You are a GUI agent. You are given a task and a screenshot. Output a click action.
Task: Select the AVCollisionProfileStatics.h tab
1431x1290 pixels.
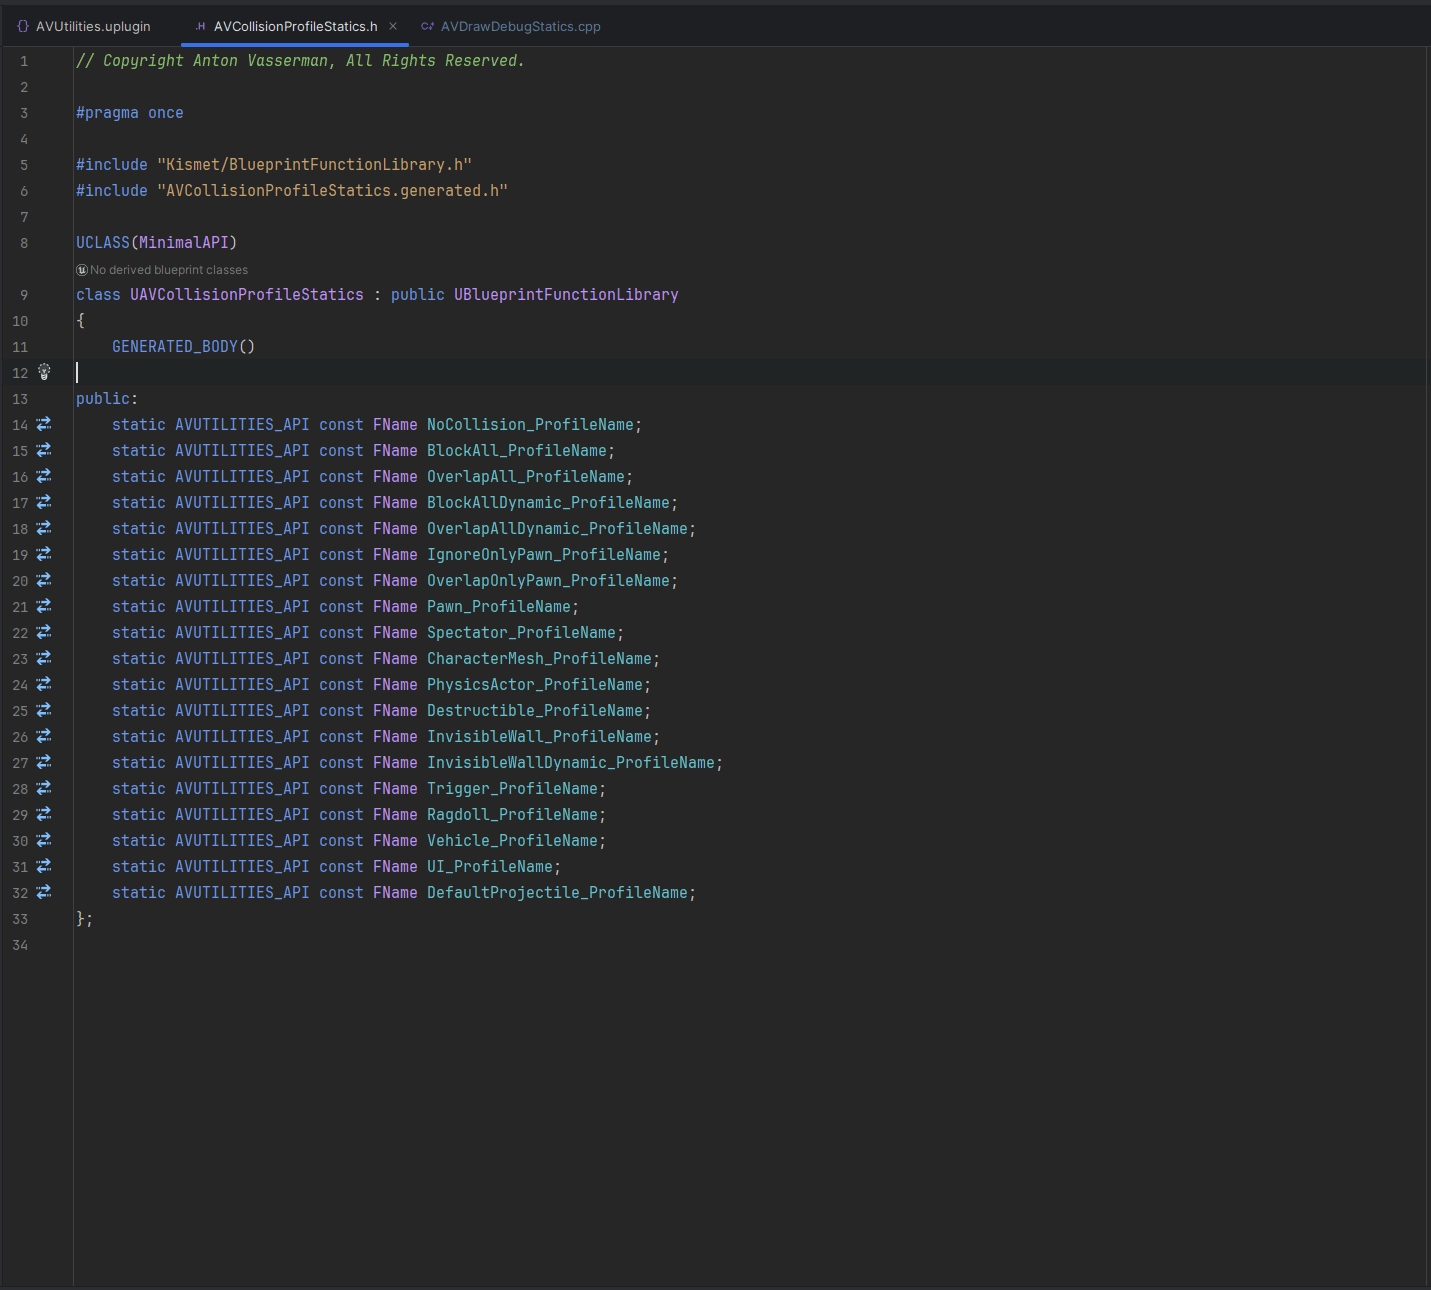point(295,27)
